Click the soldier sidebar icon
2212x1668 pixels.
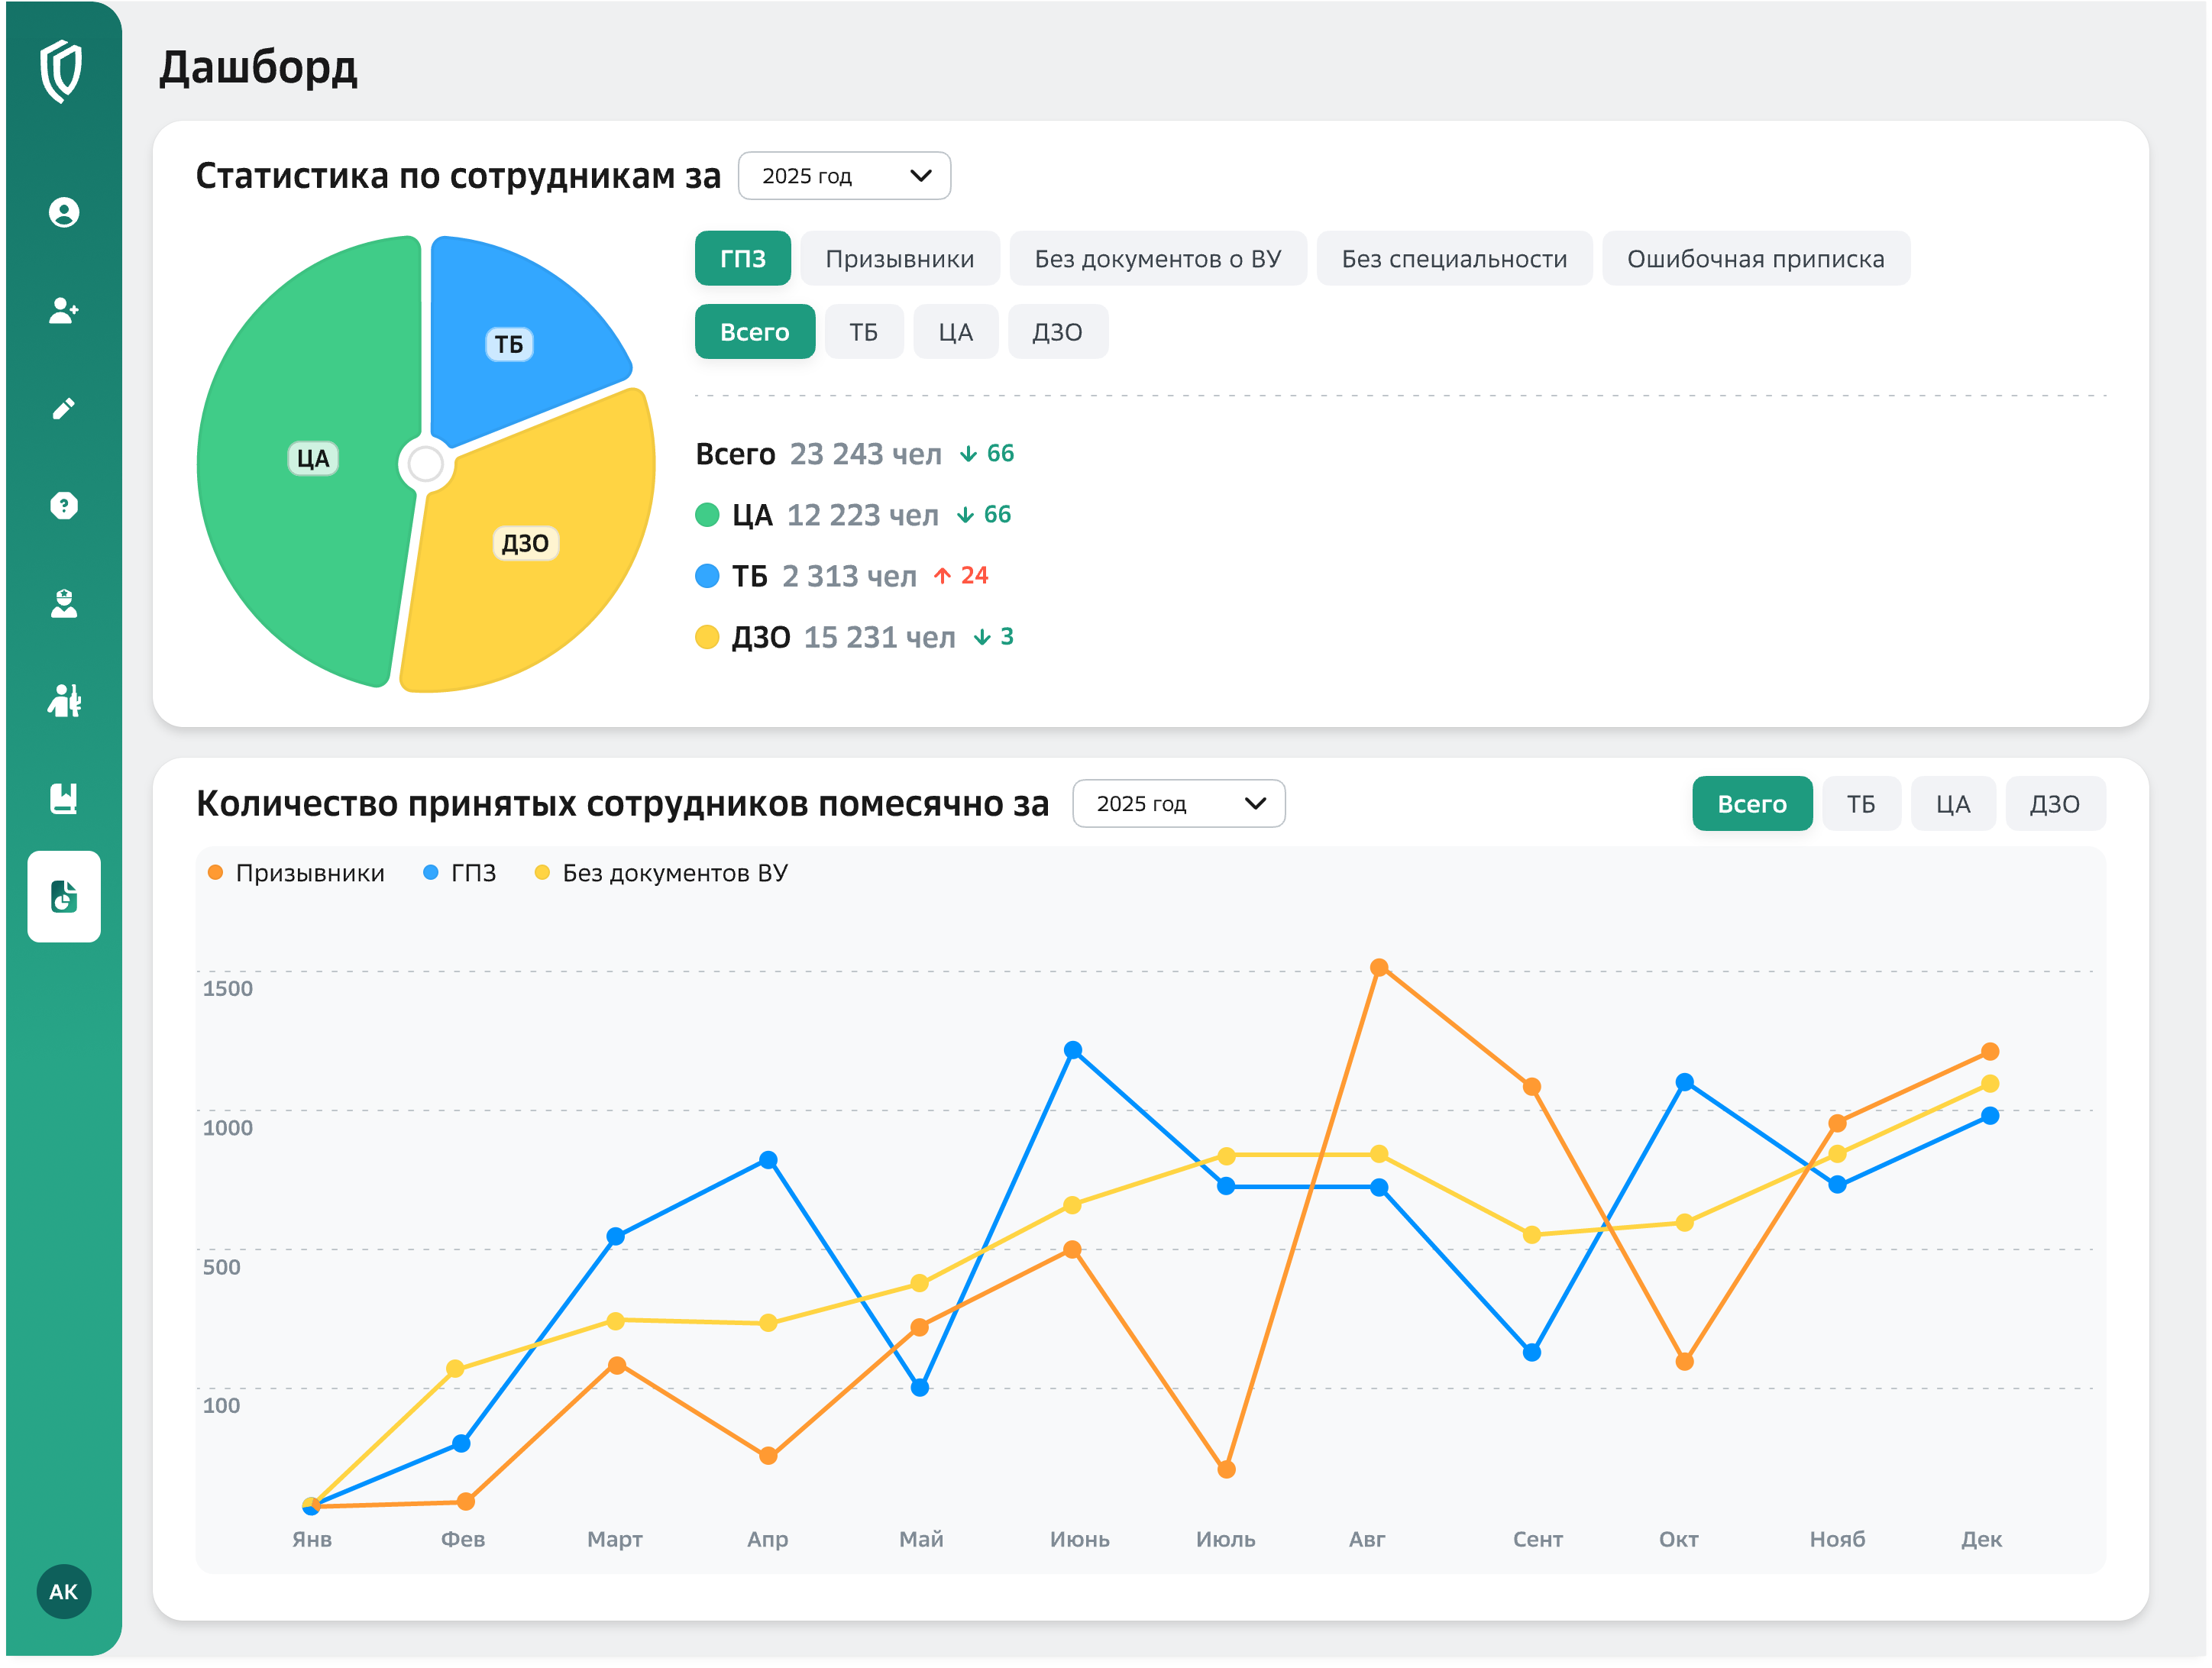tap(64, 700)
